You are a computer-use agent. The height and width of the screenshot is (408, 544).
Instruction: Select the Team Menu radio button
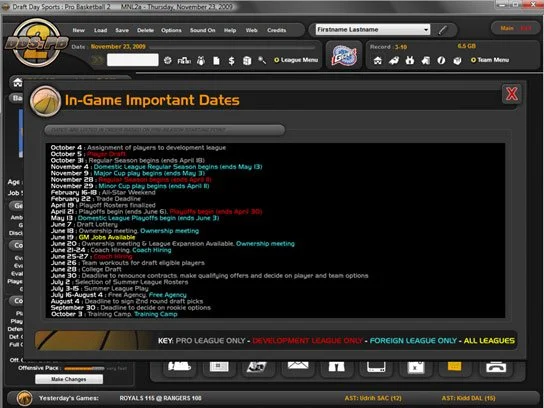pos(473,60)
